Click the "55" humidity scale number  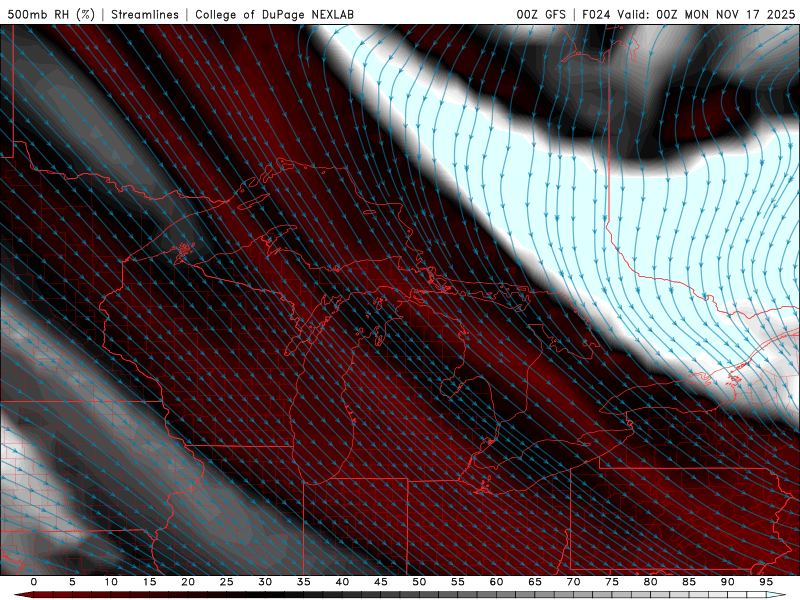pyautogui.click(x=458, y=582)
